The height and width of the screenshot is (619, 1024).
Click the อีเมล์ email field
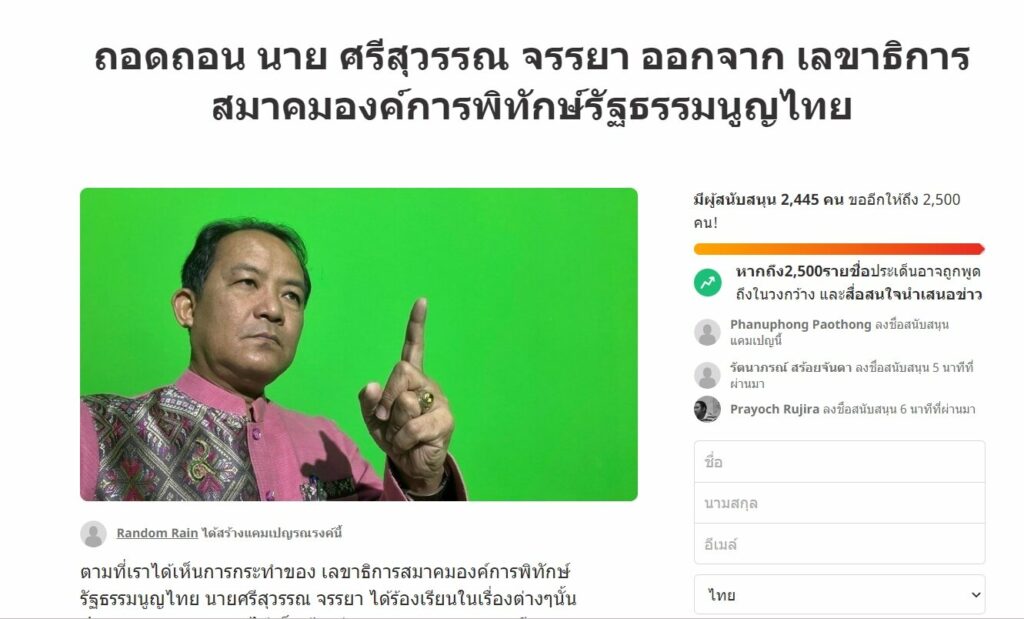pos(839,544)
